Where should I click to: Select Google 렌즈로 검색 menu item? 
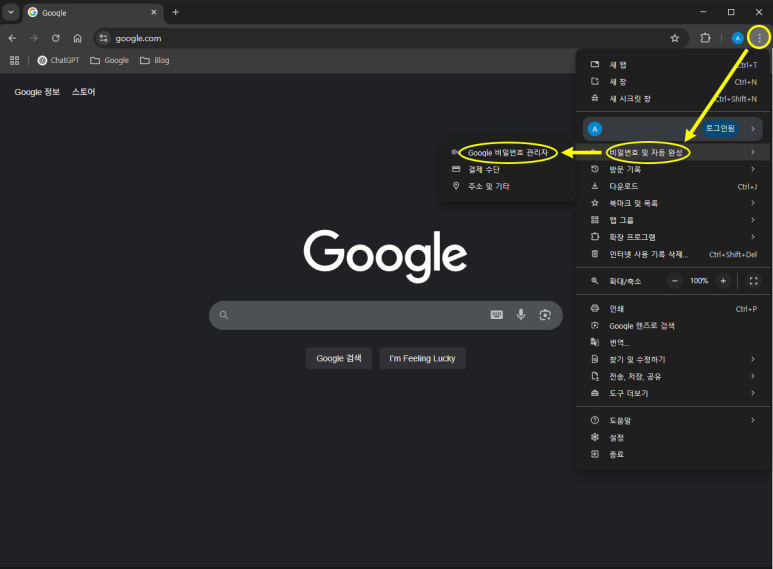[672, 326]
